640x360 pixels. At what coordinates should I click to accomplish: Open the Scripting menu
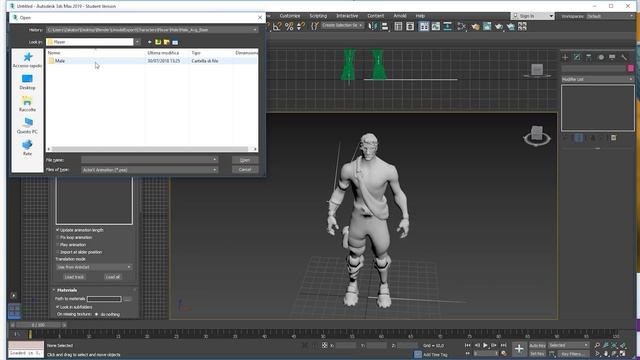tap(318, 16)
